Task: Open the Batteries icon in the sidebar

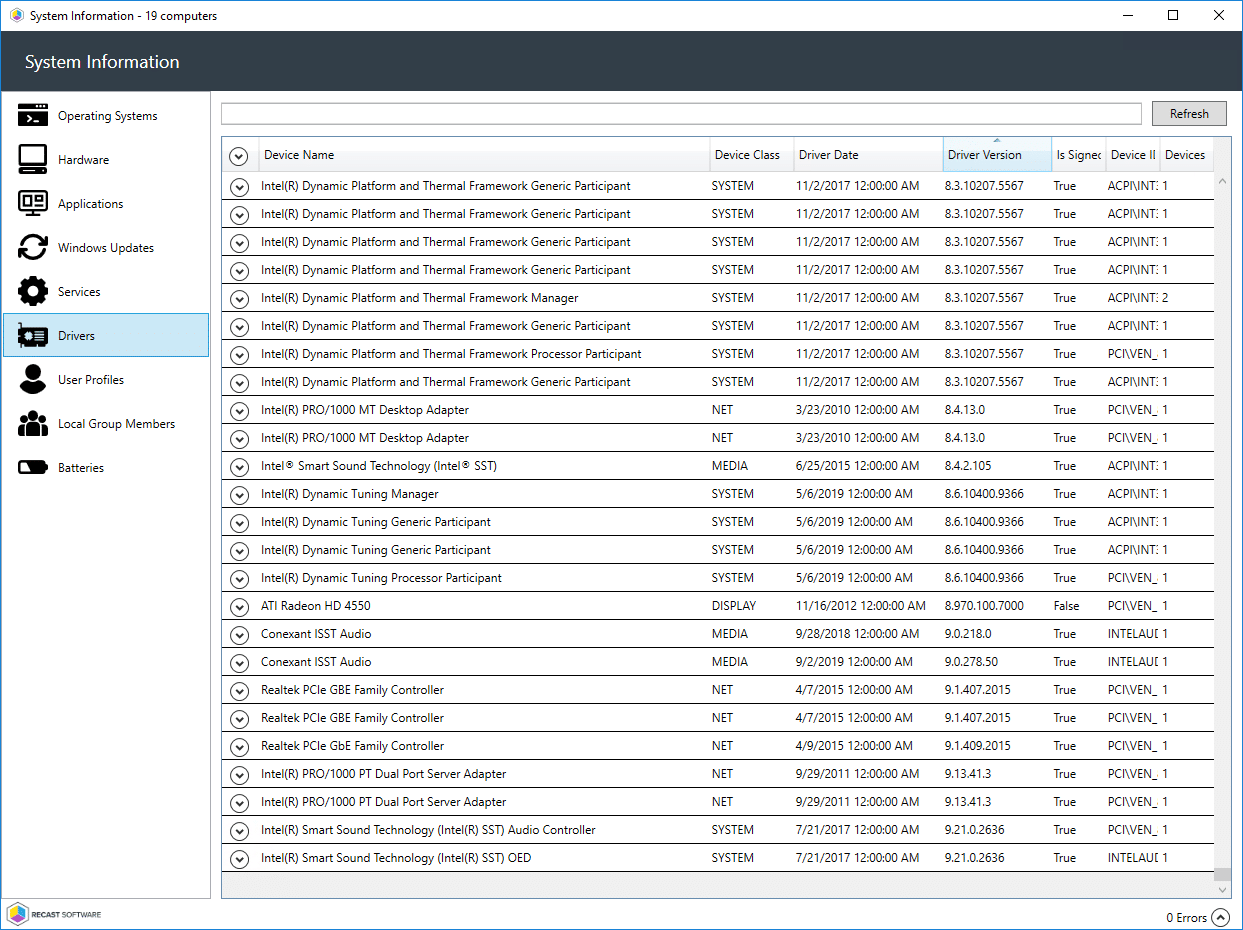Action: pyautogui.click(x=33, y=468)
